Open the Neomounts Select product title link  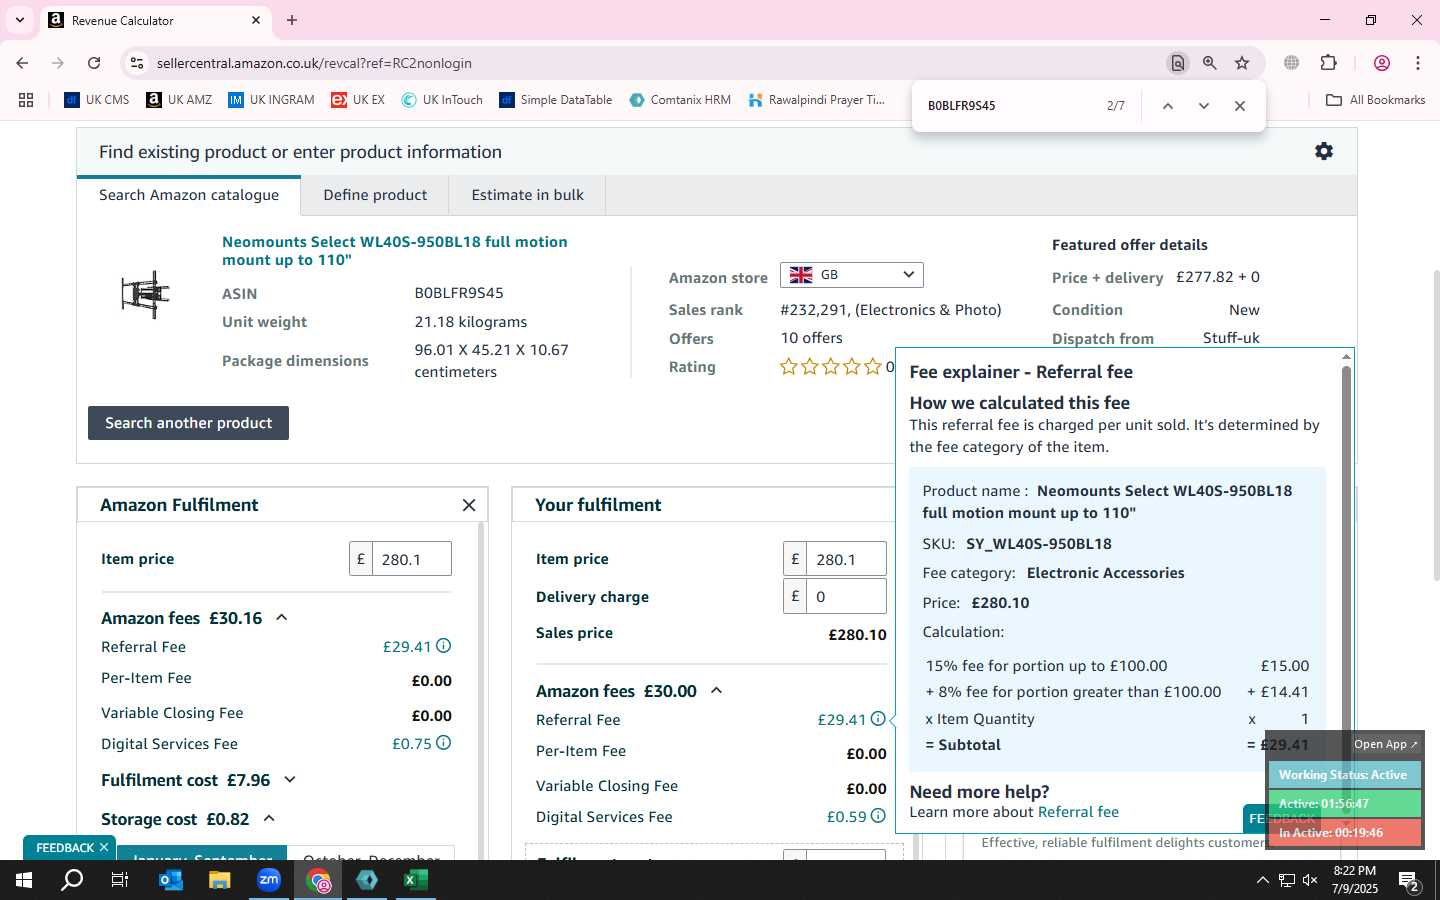[x=394, y=251]
